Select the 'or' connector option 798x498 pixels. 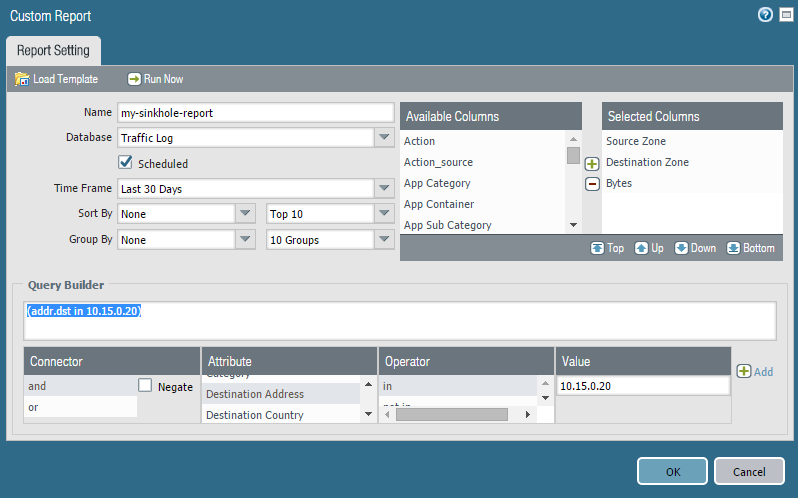80,407
